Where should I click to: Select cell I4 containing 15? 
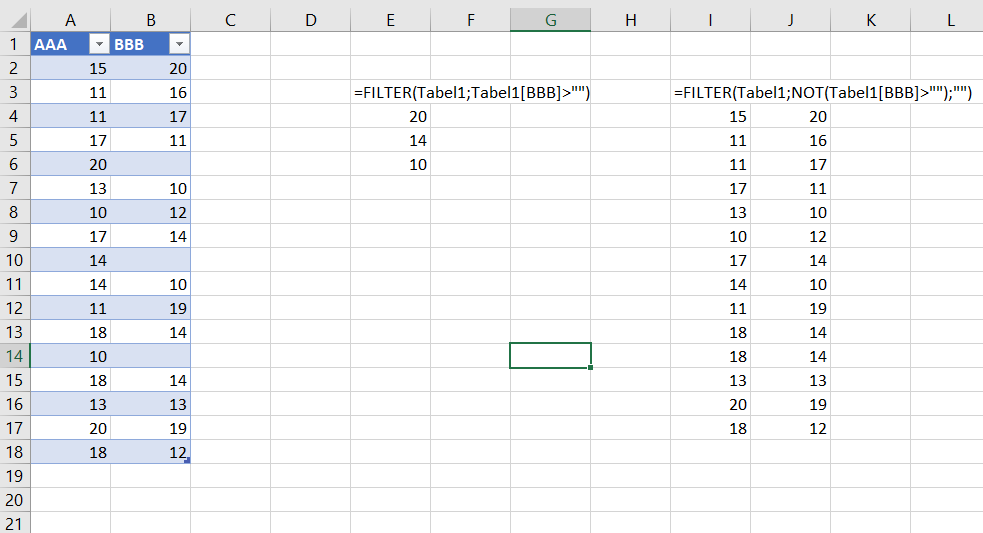(x=710, y=116)
